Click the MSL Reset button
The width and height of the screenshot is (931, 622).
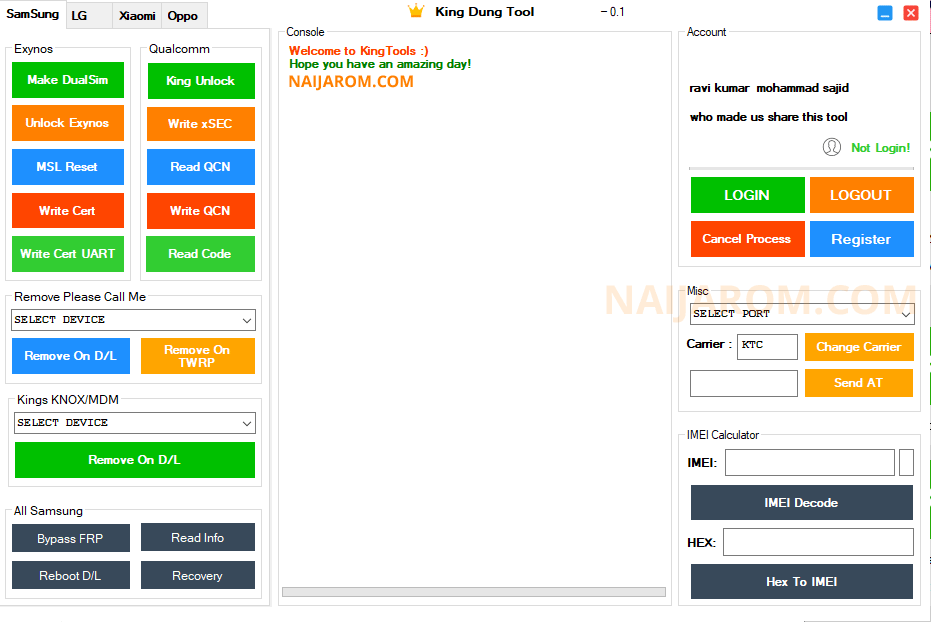tap(68, 167)
